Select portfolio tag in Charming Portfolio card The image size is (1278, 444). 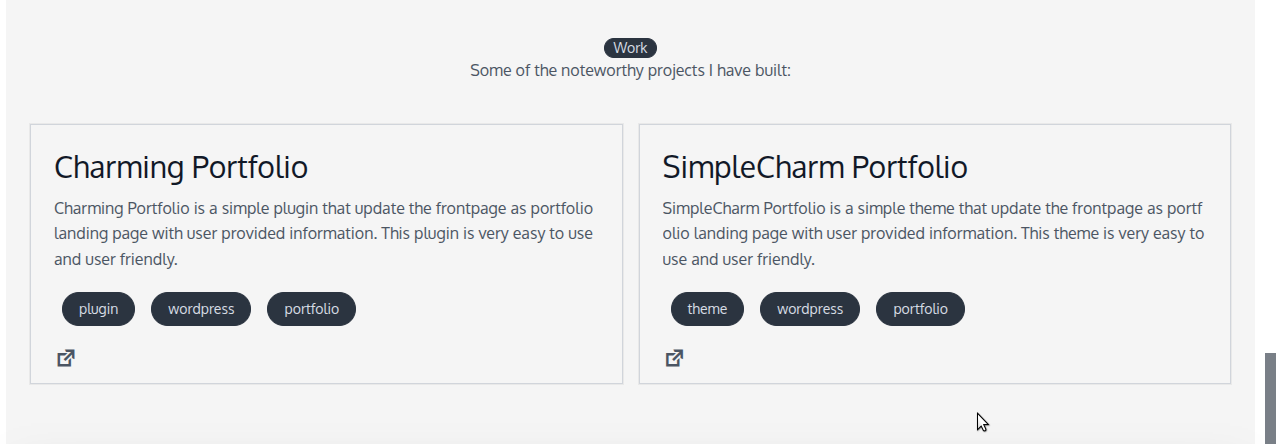[311, 309]
